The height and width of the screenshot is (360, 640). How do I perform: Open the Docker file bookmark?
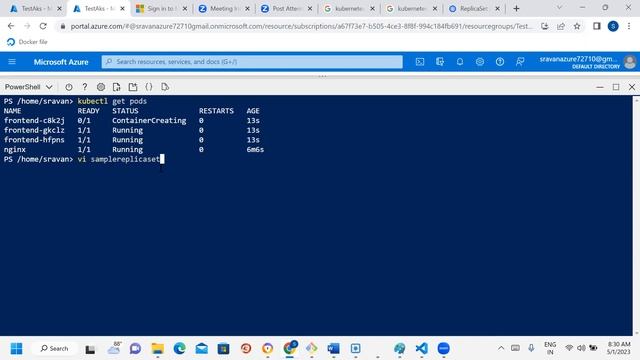point(27,42)
